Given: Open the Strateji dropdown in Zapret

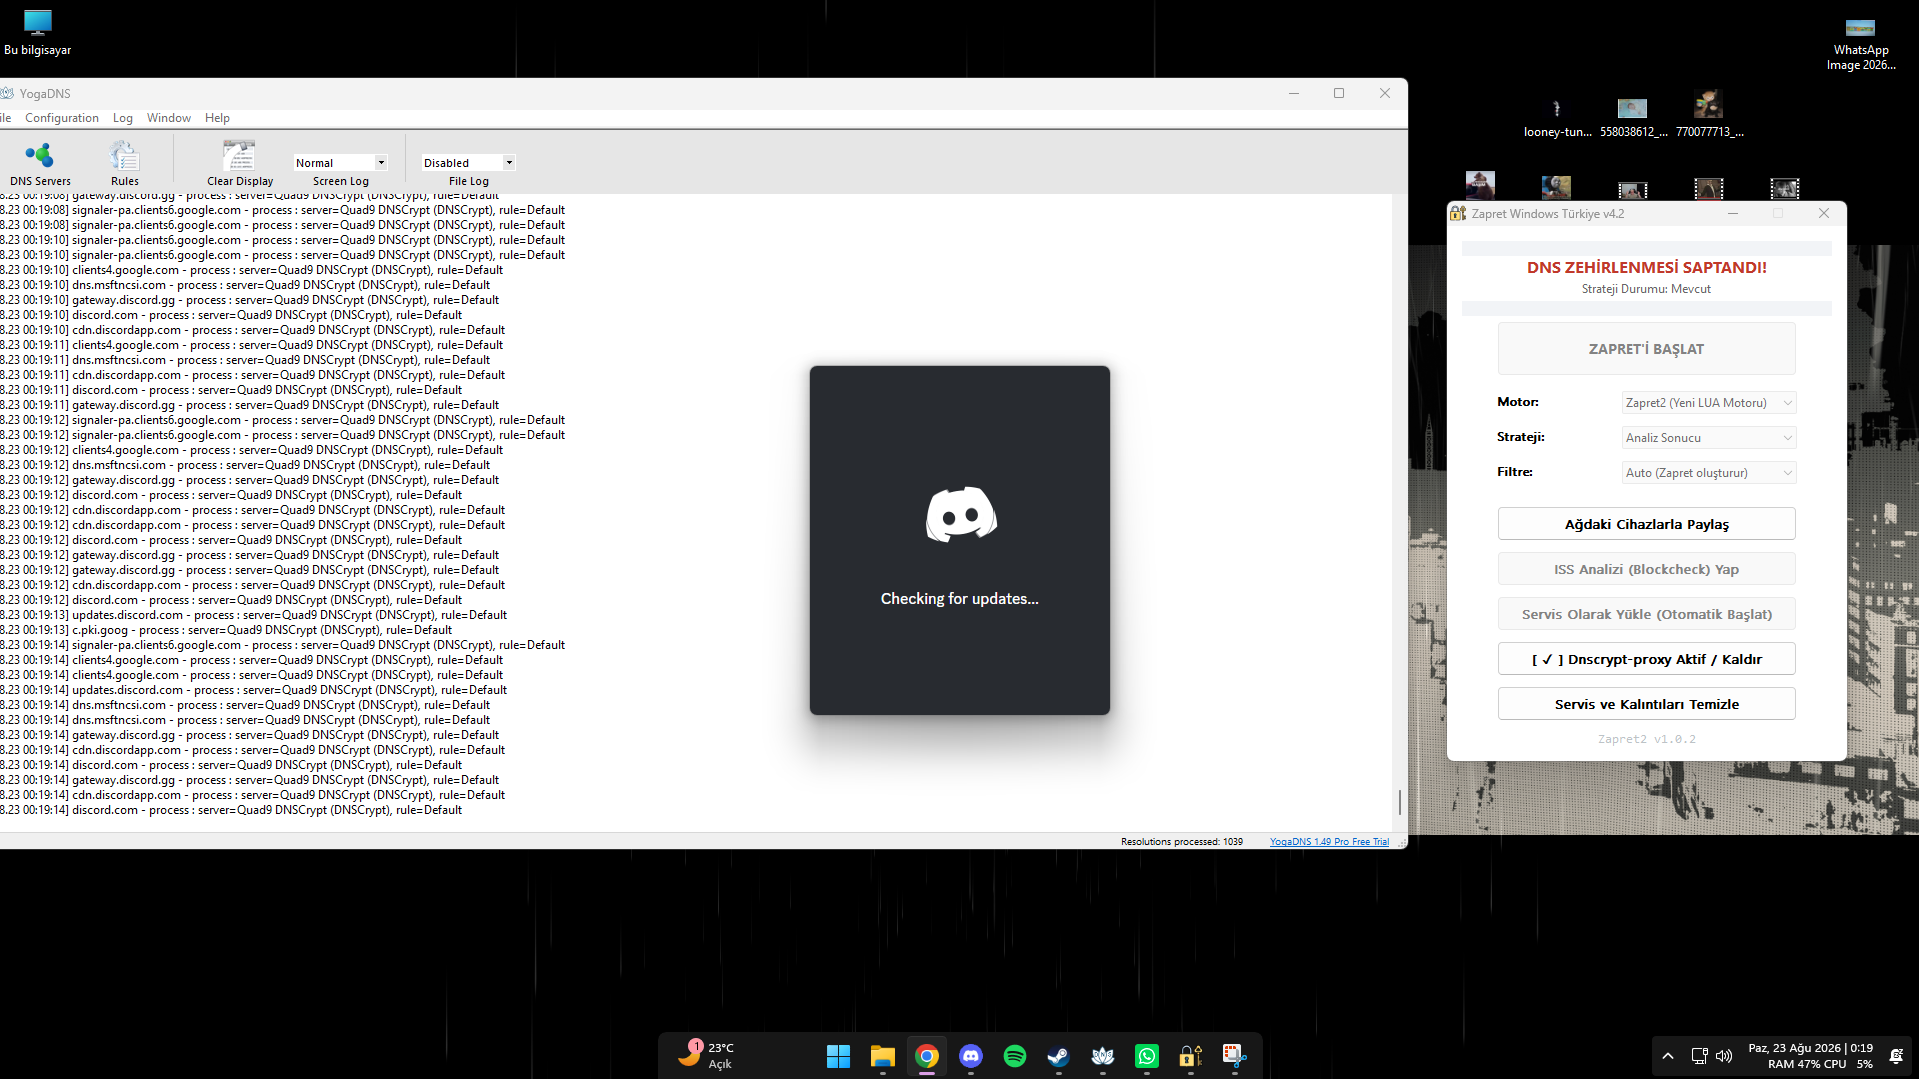Looking at the screenshot, I should tap(1709, 438).
